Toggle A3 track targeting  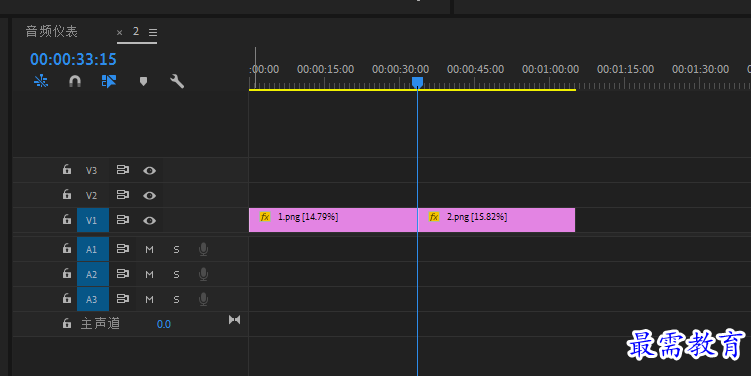click(93, 299)
